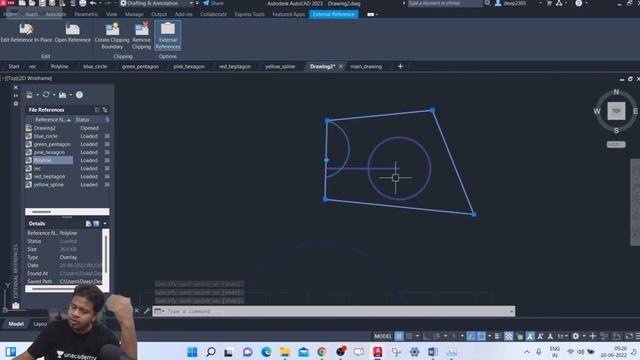Toggle ortho mode in status bar
The height and width of the screenshot is (360, 640).
(x=427, y=336)
